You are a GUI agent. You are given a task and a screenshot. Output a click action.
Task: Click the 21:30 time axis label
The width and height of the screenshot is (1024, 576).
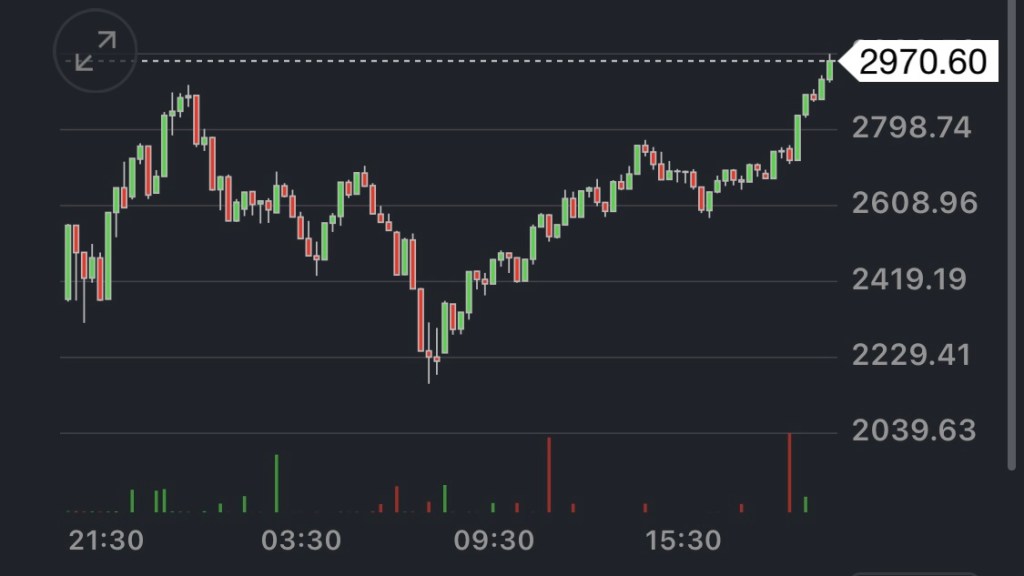pos(106,541)
